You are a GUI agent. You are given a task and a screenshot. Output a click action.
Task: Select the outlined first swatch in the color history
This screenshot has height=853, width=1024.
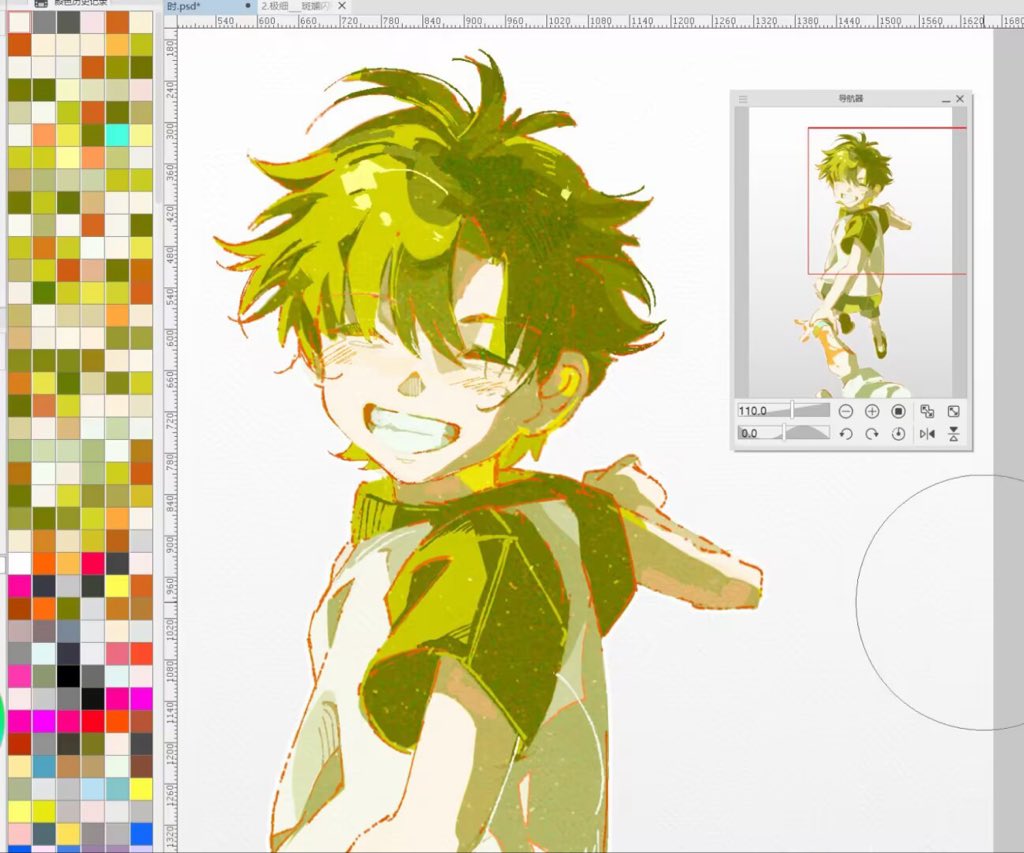(x=20, y=22)
